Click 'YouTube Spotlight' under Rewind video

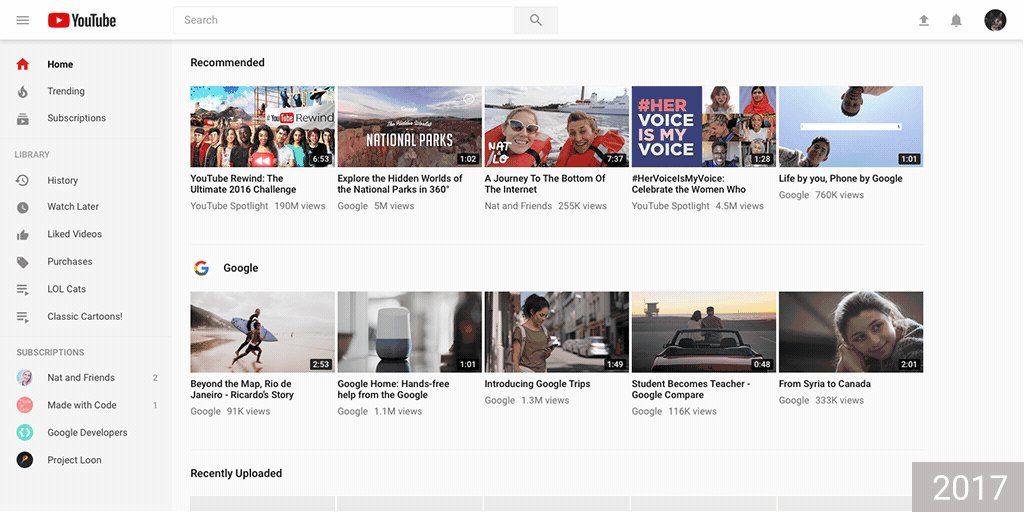(229, 206)
